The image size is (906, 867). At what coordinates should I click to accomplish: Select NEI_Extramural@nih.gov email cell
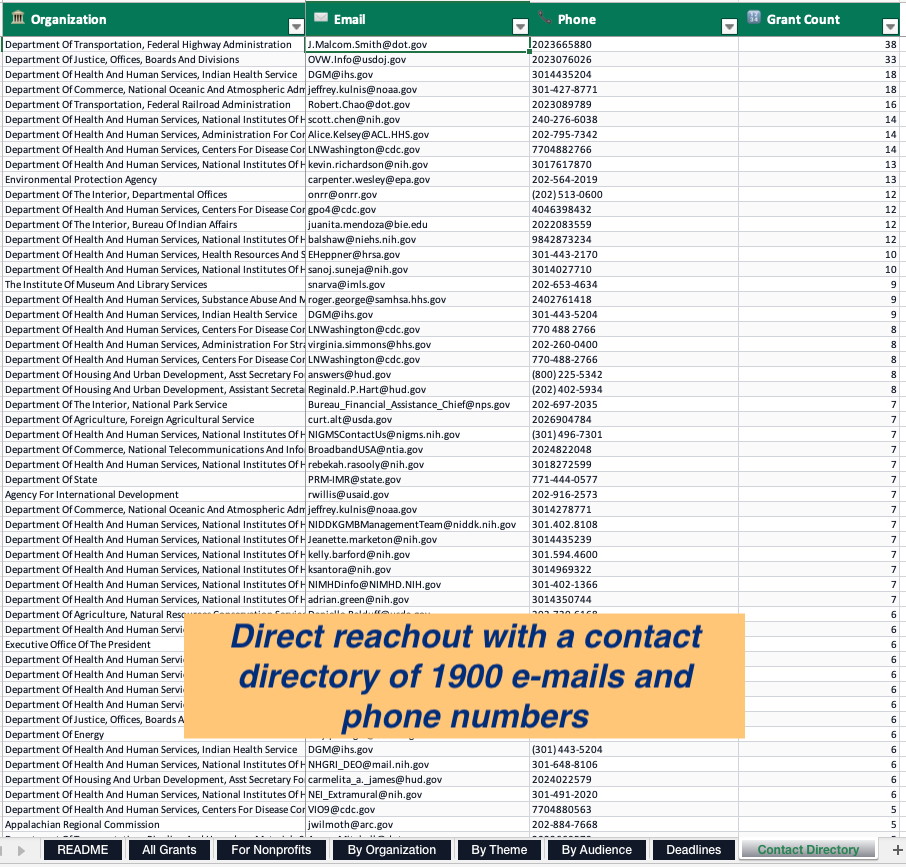tap(417, 795)
